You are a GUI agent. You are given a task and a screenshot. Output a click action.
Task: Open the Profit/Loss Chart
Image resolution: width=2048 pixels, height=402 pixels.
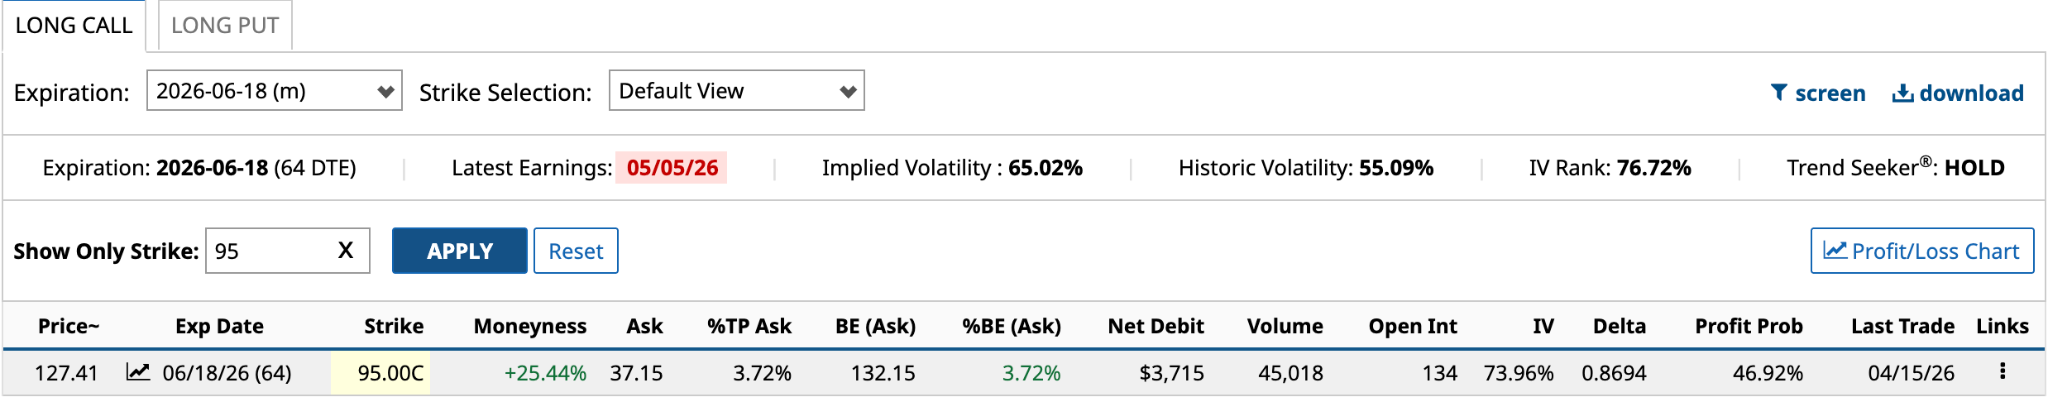tap(1921, 251)
